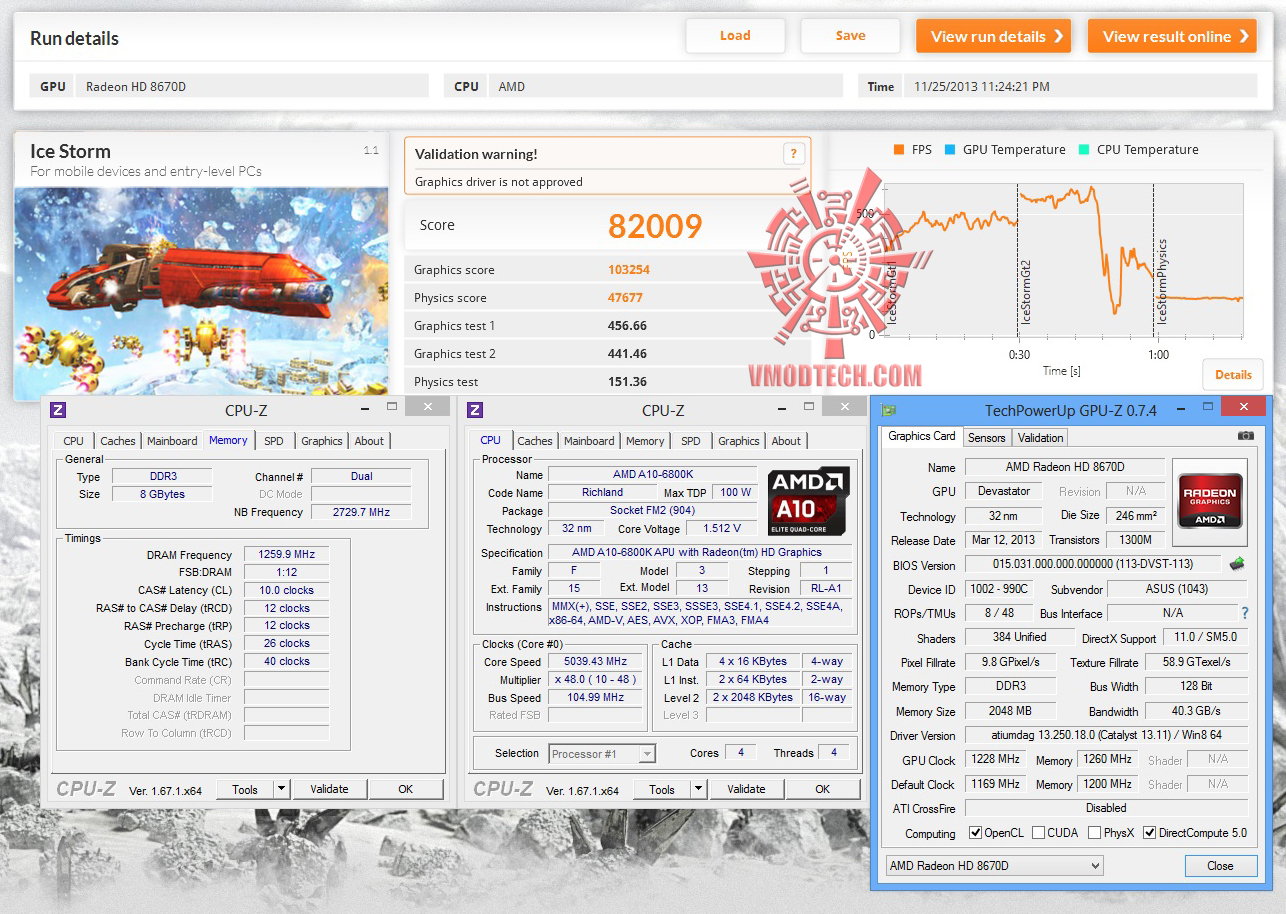This screenshot has width=1286, height=914.
Task: Click the orange FPS legend swatch
Action: point(898,150)
